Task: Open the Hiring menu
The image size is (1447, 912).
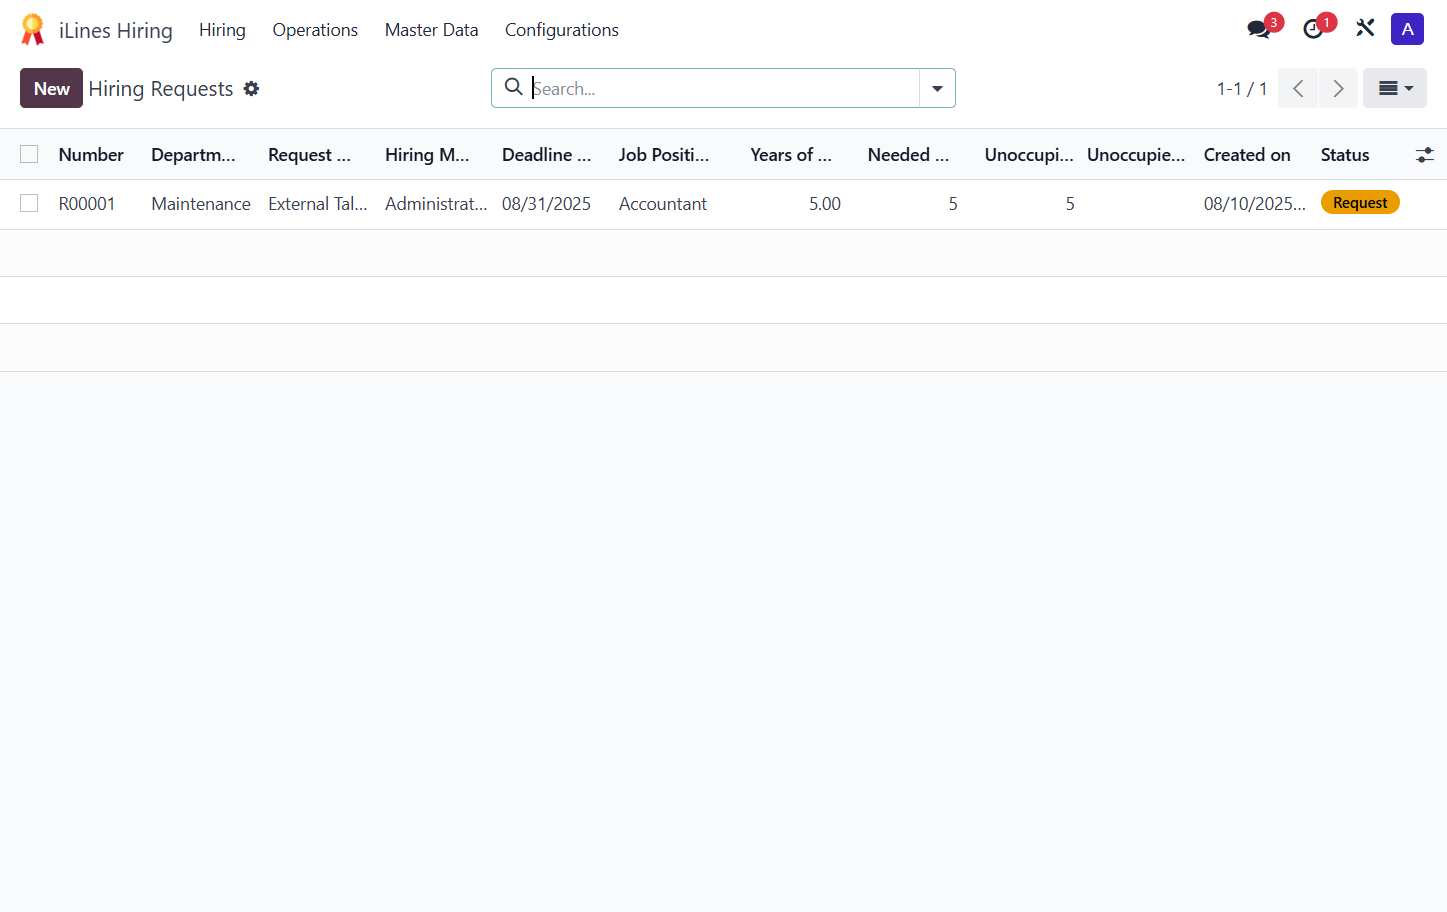Action: coord(222,30)
